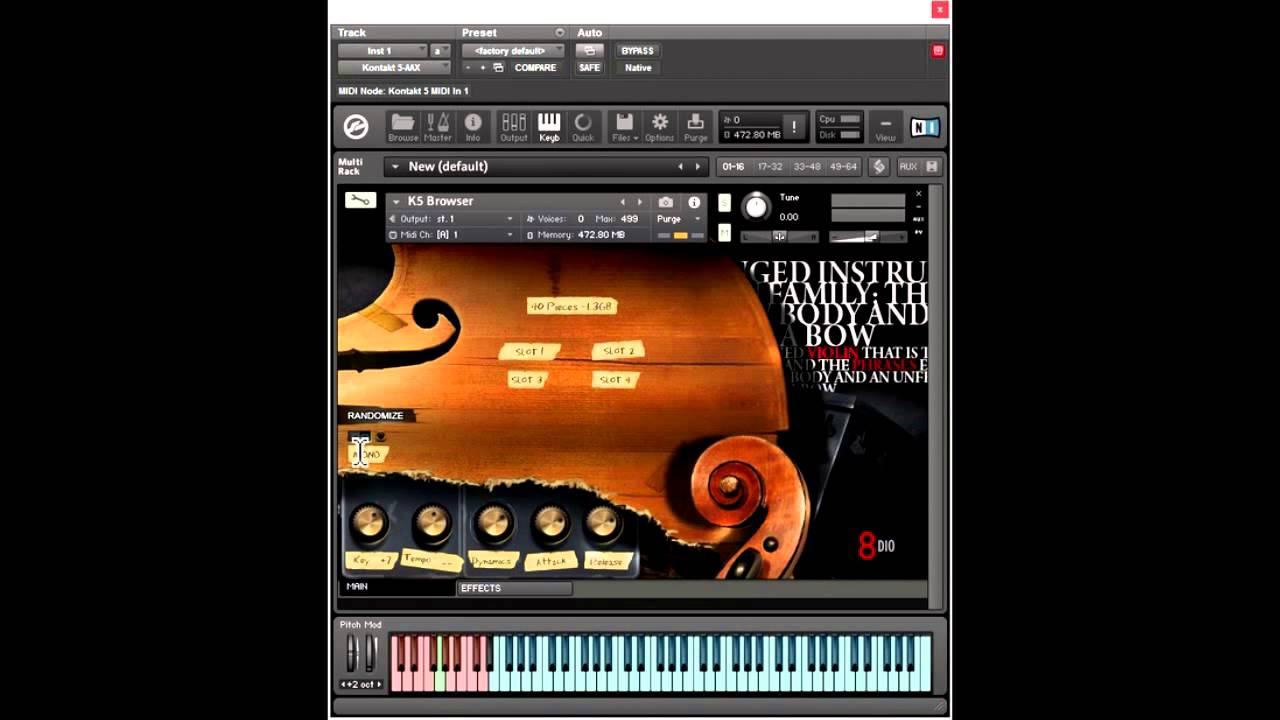Screen dimensions: 1280x720
Task: Take a snapshot with the camera icon
Action: click(665, 202)
